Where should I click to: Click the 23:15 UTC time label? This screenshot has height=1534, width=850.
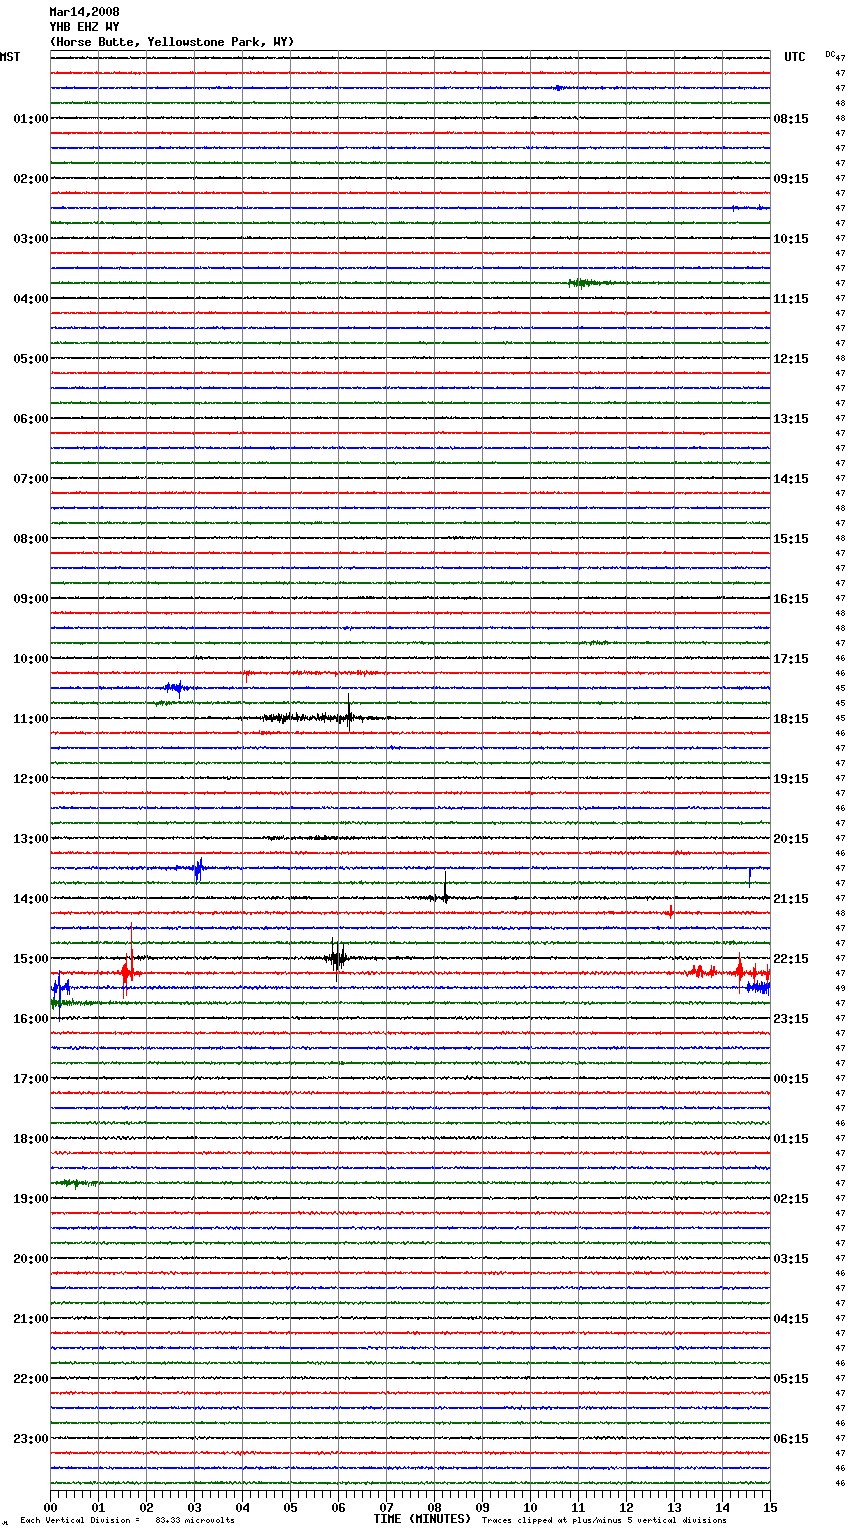791,1019
